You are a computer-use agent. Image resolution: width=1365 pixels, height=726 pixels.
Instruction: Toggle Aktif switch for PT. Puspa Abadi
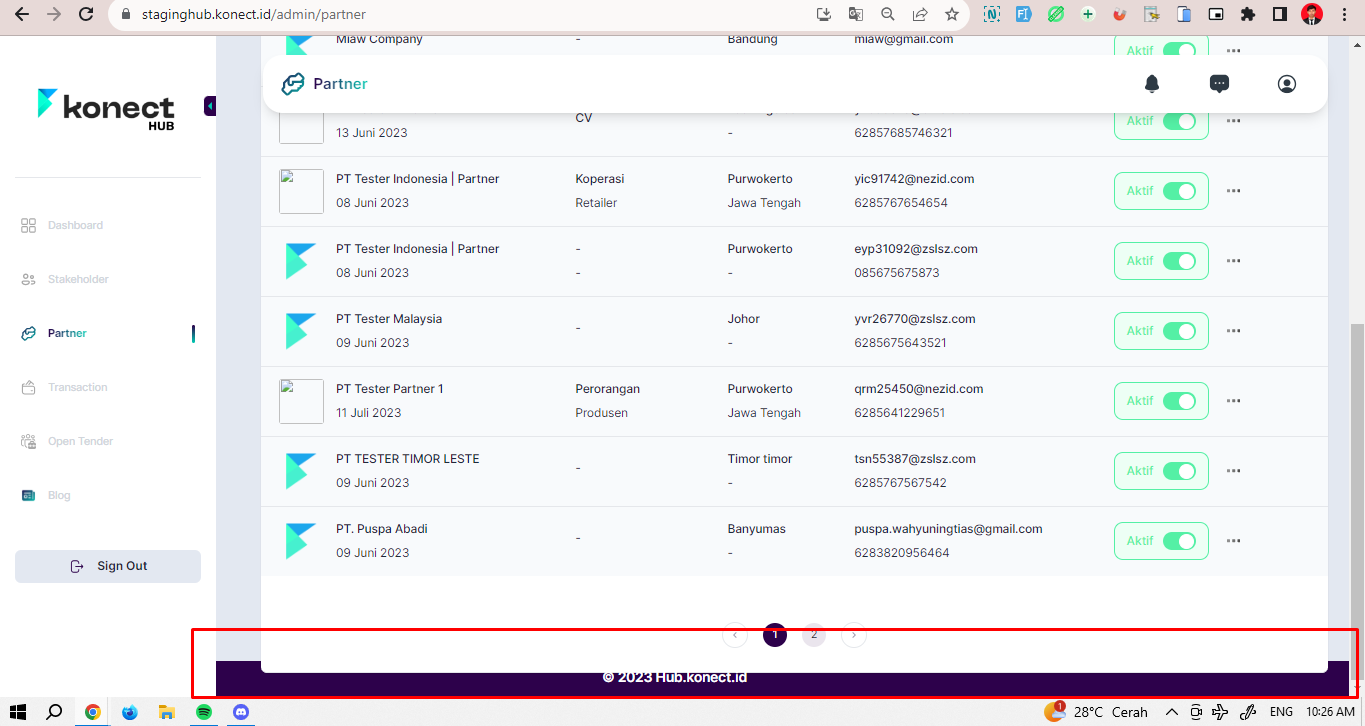[1179, 541]
